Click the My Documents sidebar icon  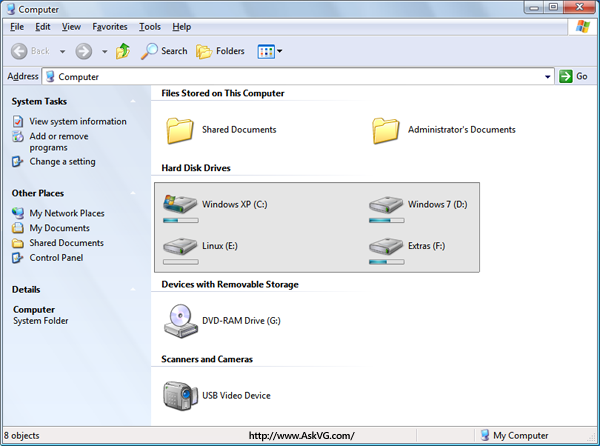[18, 228]
